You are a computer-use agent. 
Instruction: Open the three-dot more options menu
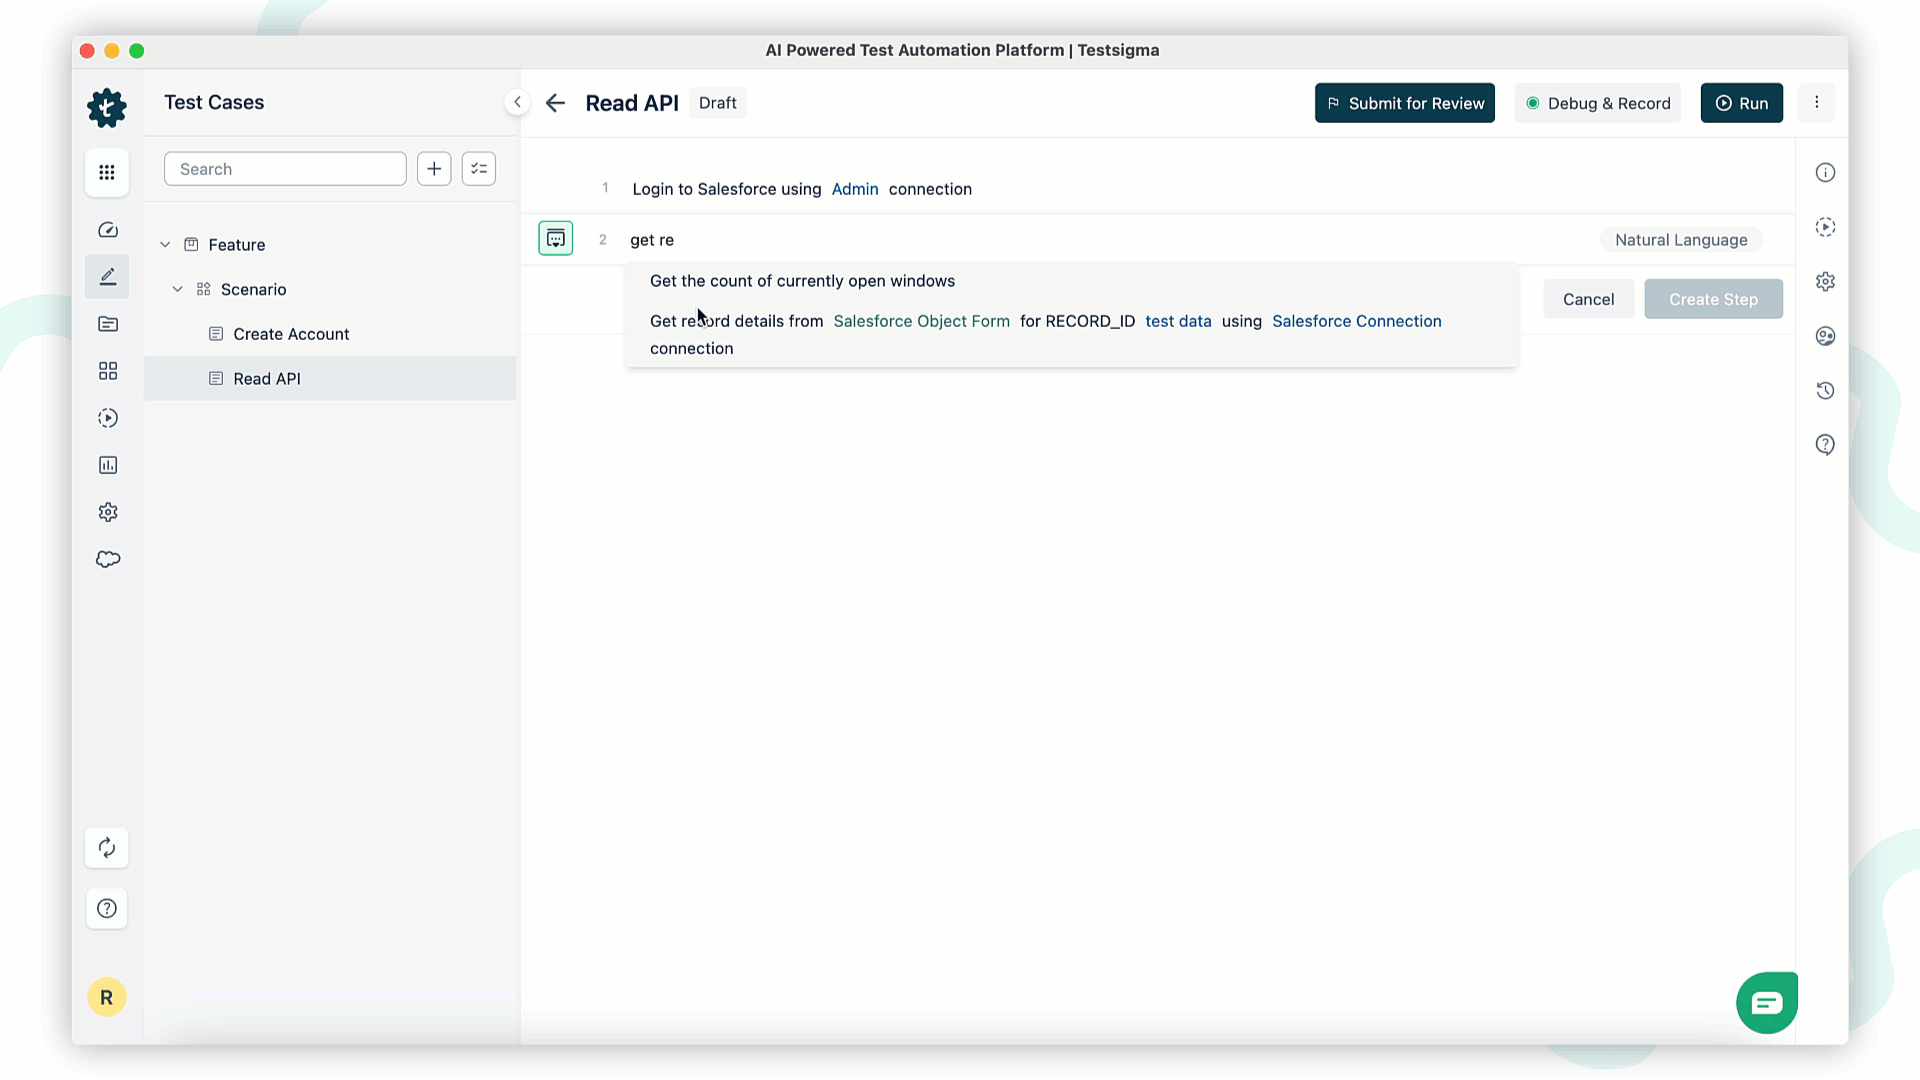coord(1817,102)
